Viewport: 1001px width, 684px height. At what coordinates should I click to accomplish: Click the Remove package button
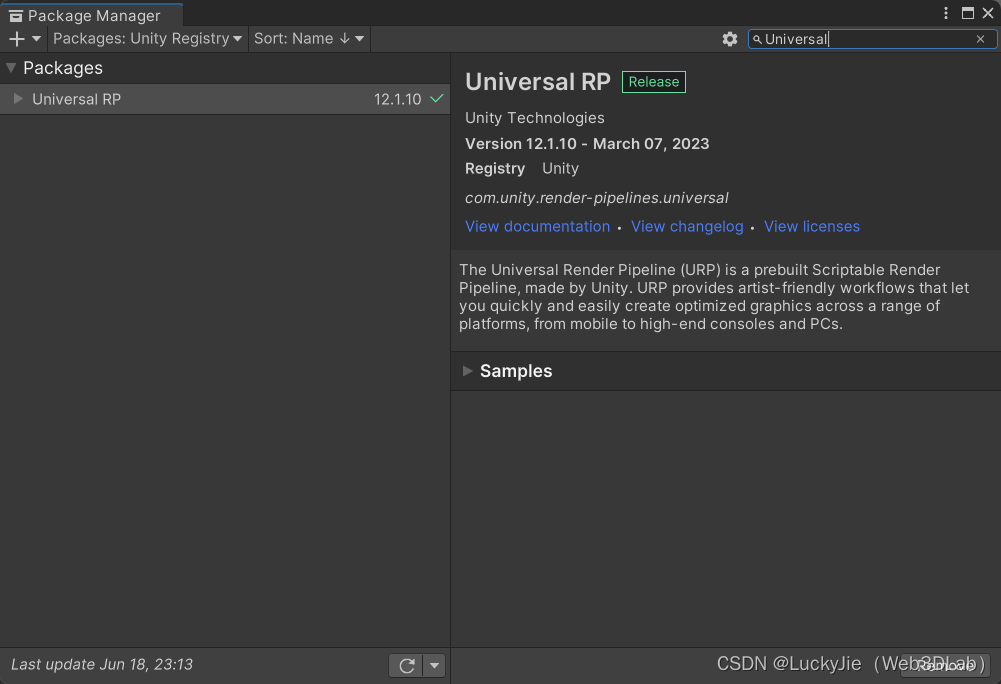(945, 665)
